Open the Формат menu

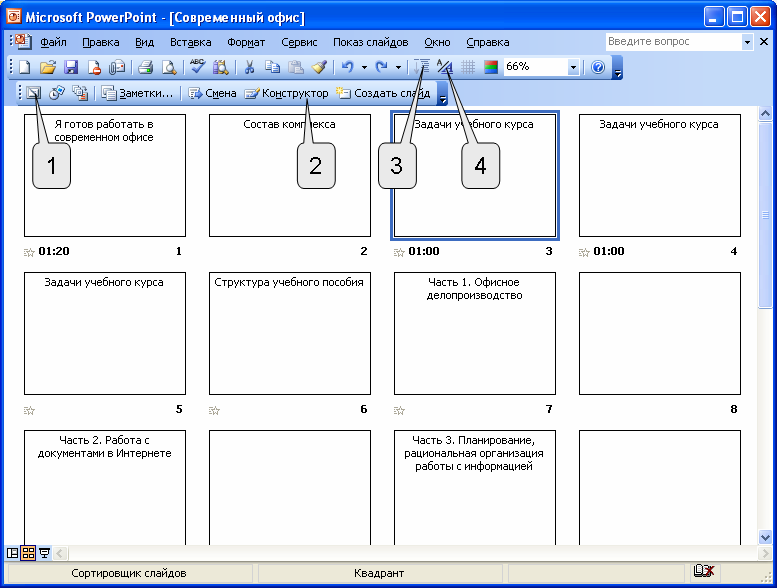(x=246, y=42)
